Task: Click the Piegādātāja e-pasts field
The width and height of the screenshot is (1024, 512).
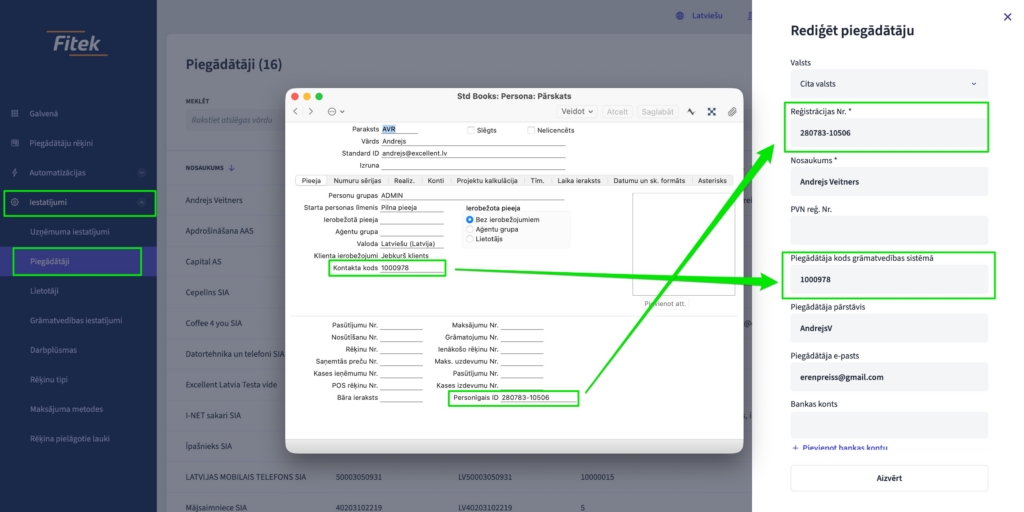Action: point(889,377)
